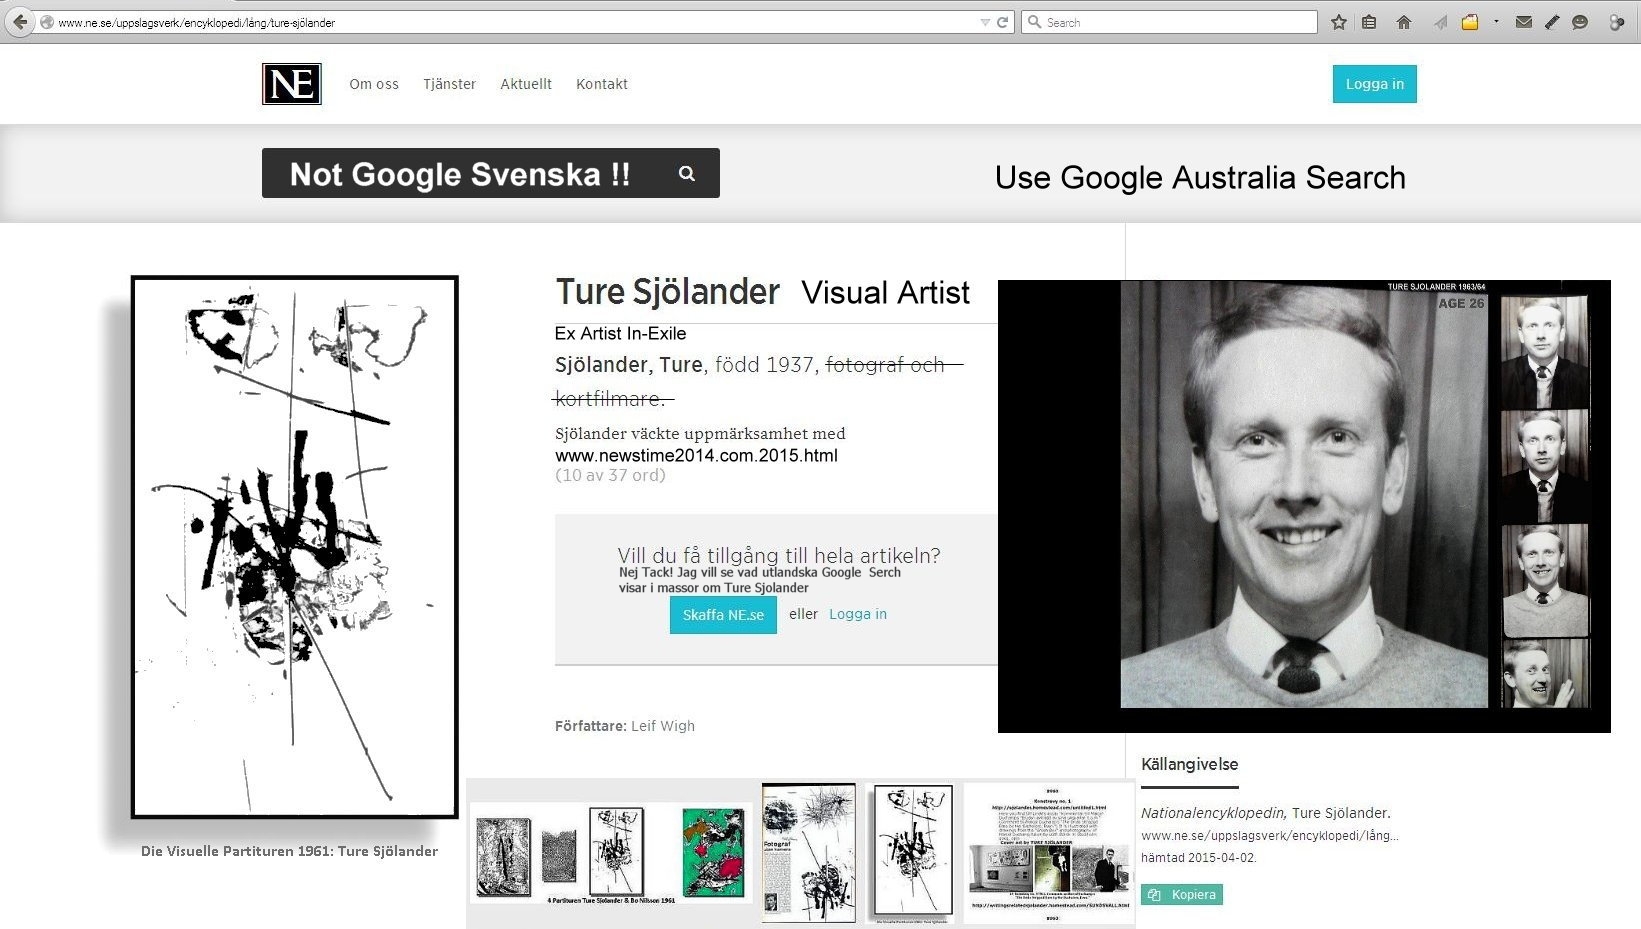Click the 'hämtad 2015-04-02.' text
This screenshot has width=1641, height=929.
coord(1199,857)
